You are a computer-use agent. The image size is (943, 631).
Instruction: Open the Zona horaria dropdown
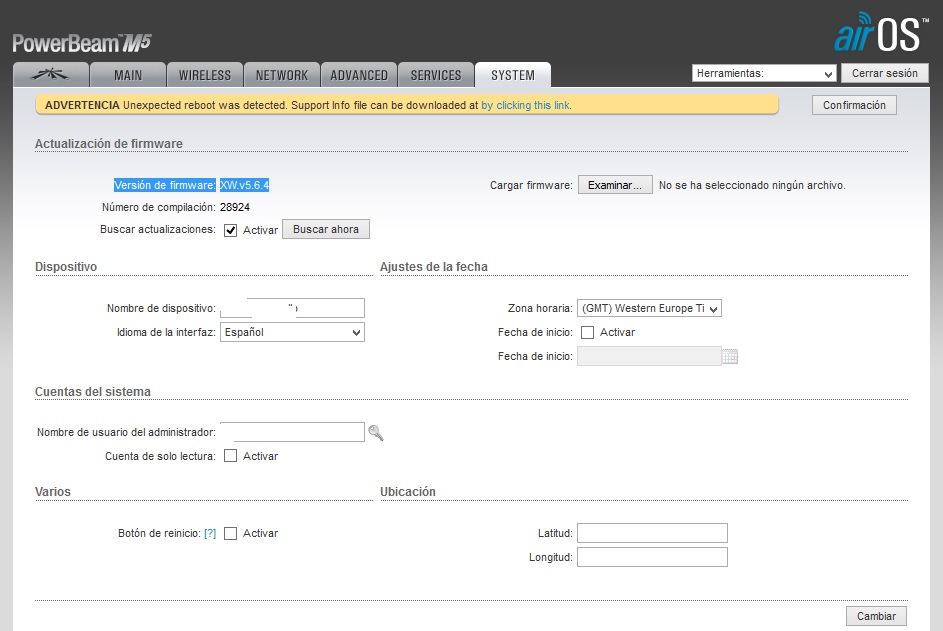click(650, 308)
